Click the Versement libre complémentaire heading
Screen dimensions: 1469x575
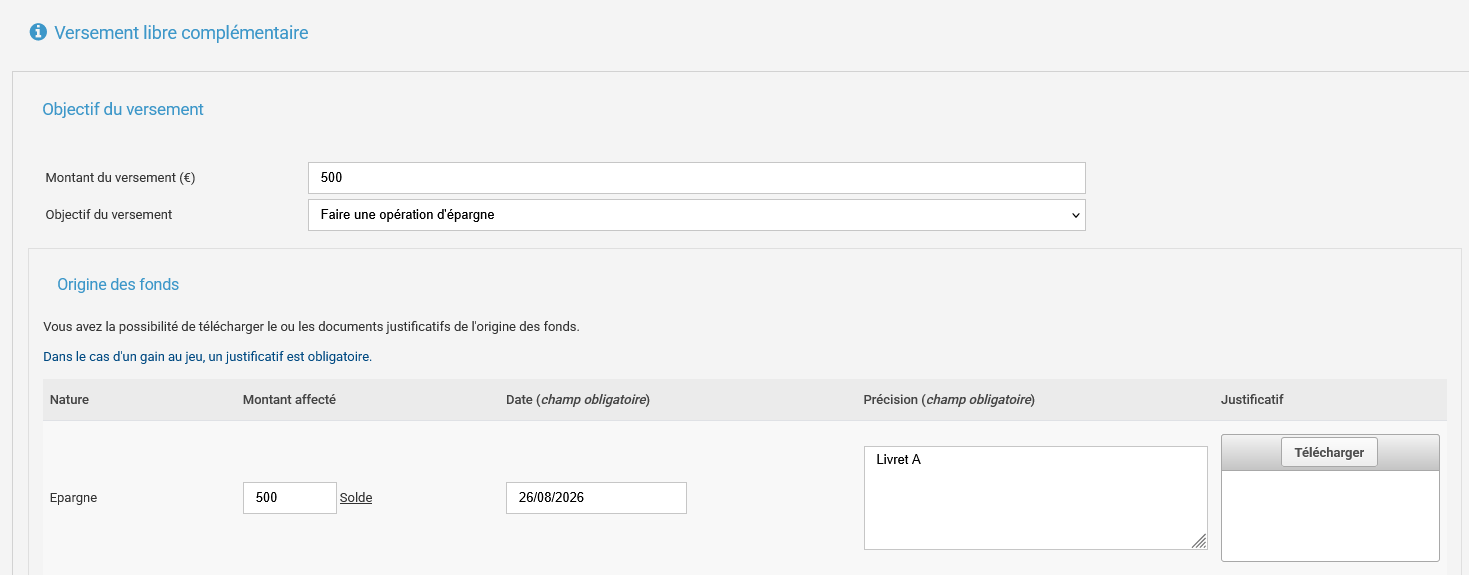(181, 33)
